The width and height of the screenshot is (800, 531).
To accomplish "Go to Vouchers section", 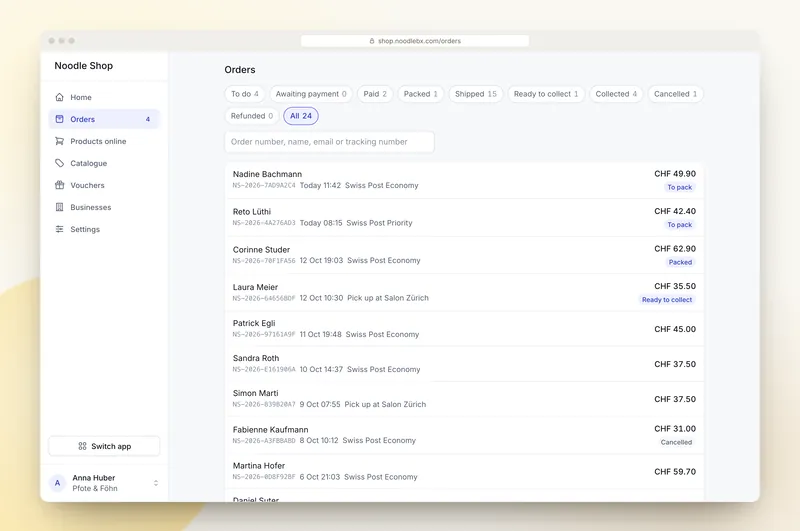I will pyautogui.click(x=104, y=185).
